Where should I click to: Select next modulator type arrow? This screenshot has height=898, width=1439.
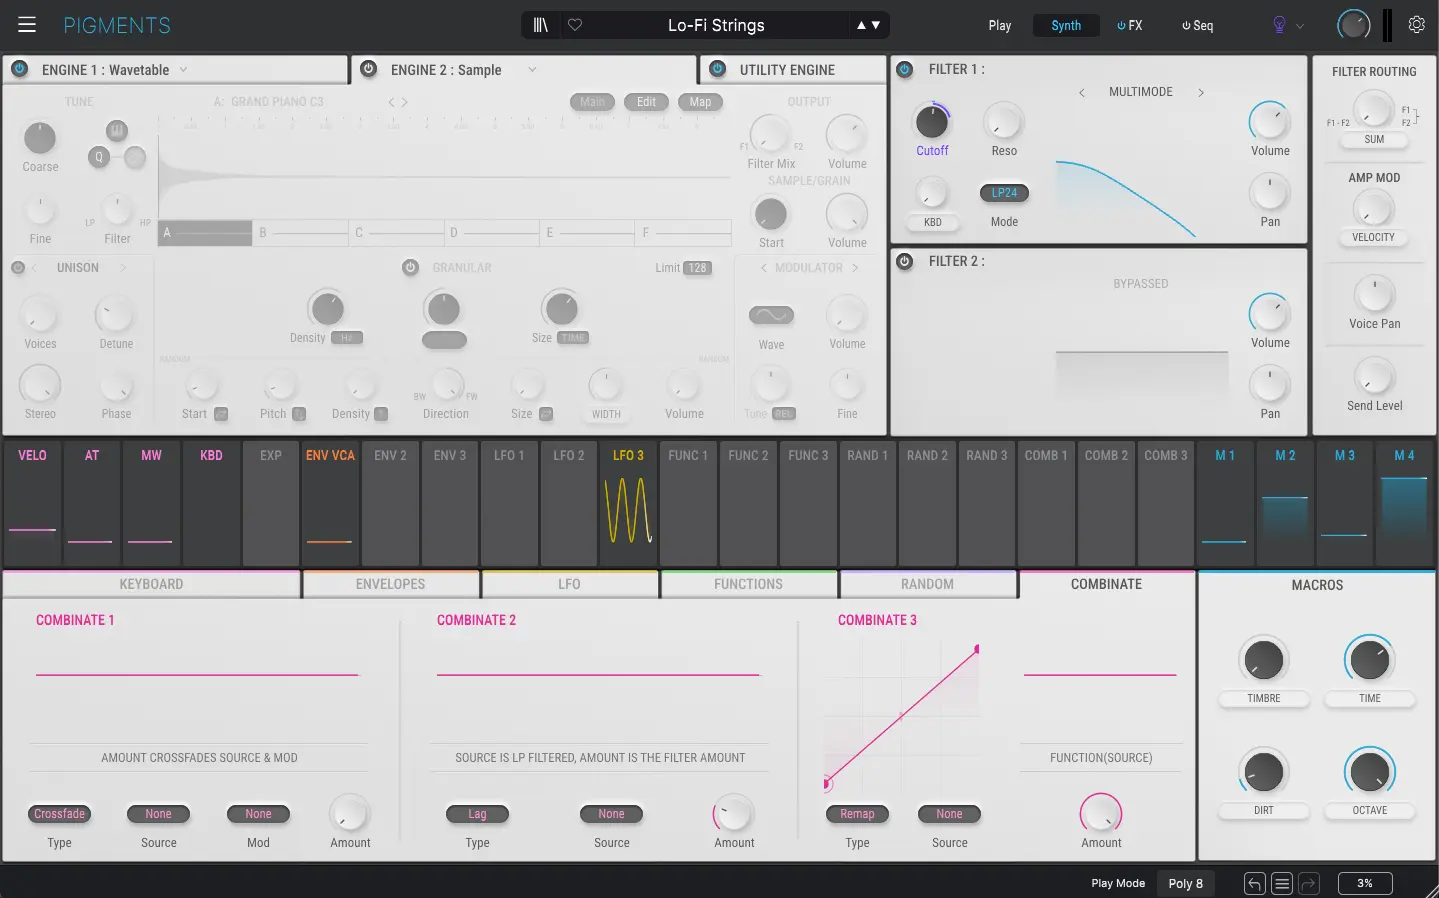click(855, 268)
